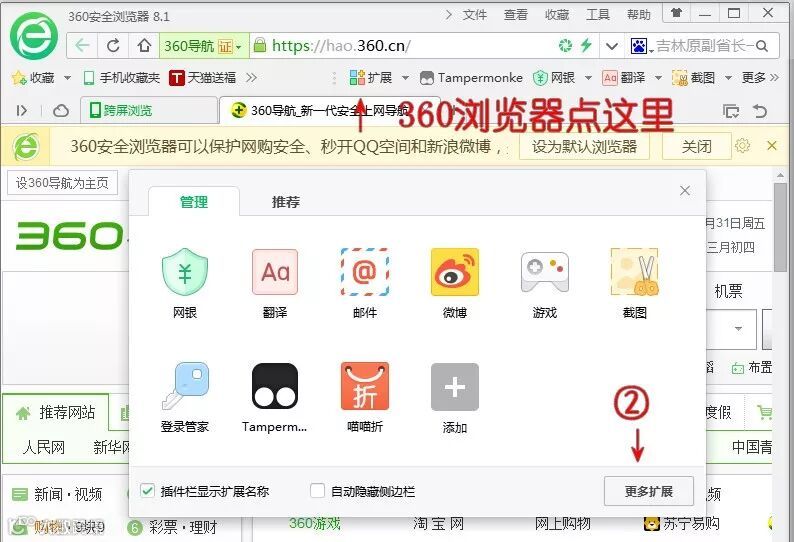Click 截图 in the plugin toolbar
The image size is (794, 542).
[x=694, y=78]
